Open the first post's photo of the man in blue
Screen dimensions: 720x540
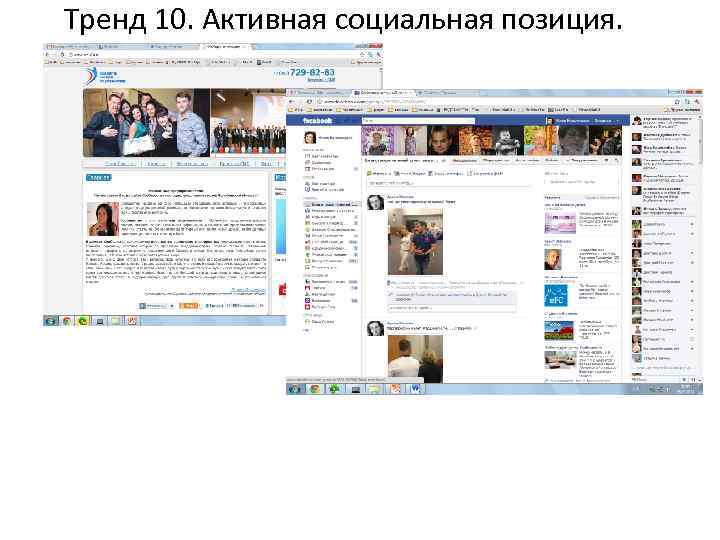(x=415, y=242)
